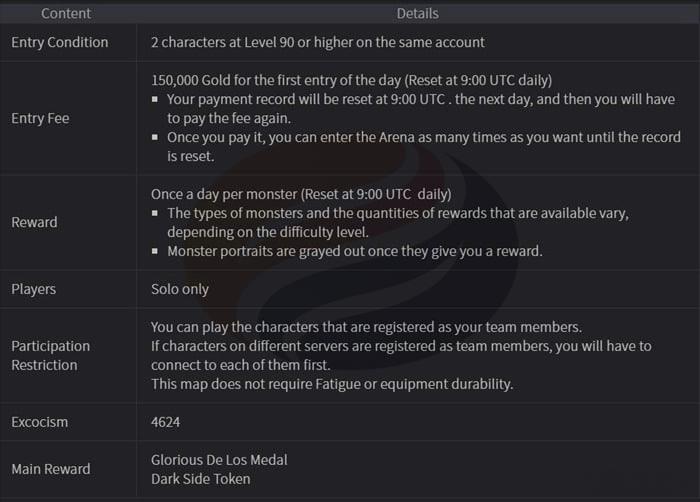Click the Glorious De Los Medal entry
Screen dimensions: 700x502
[219, 460]
